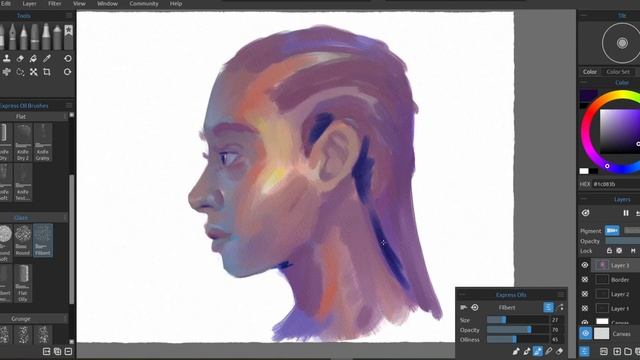
Task: Select the Fill bucket tool
Action: (33, 59)
